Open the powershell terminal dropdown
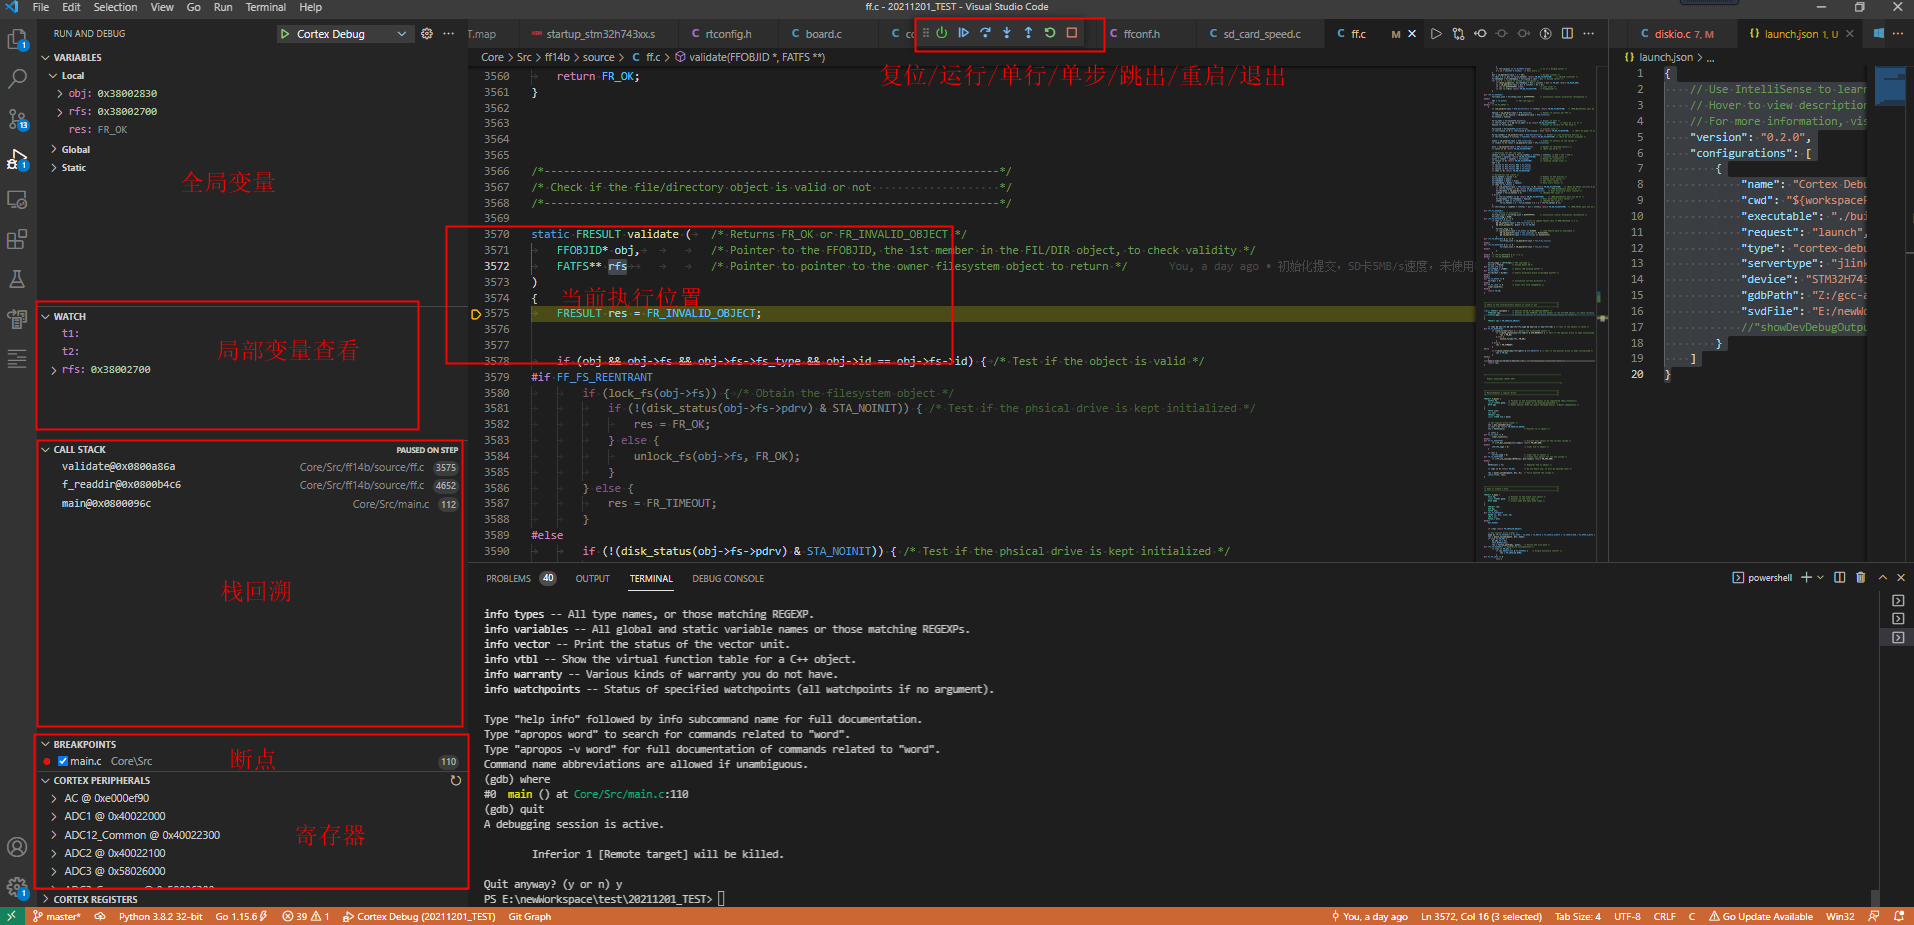The image size is (1914, 925). pyautogui.click(x=1821, y=577)
